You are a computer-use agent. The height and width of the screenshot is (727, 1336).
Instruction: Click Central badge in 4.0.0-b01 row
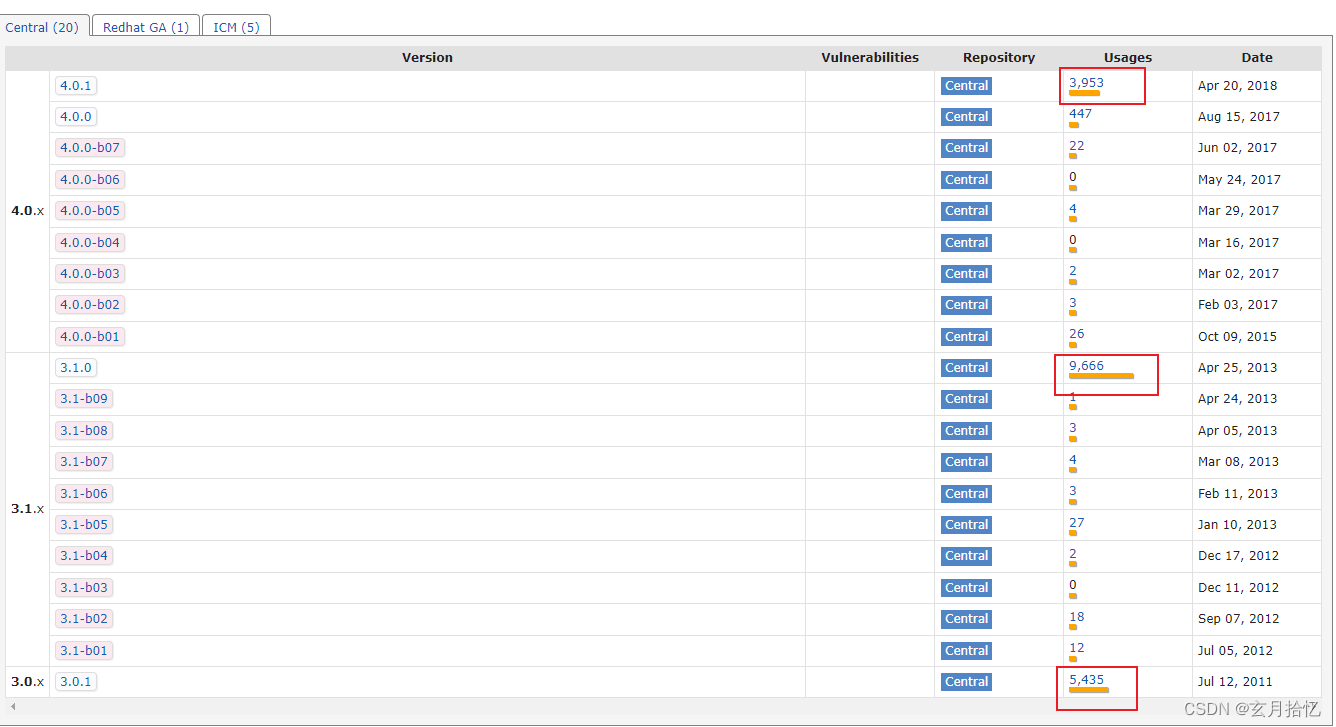[x=966, y=337]
